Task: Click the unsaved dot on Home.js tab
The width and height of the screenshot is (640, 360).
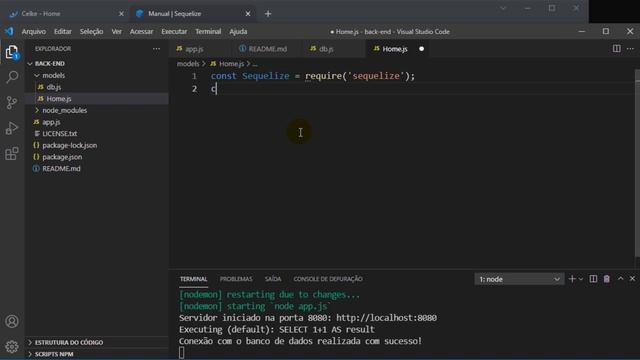Action: tap(421, 49)
